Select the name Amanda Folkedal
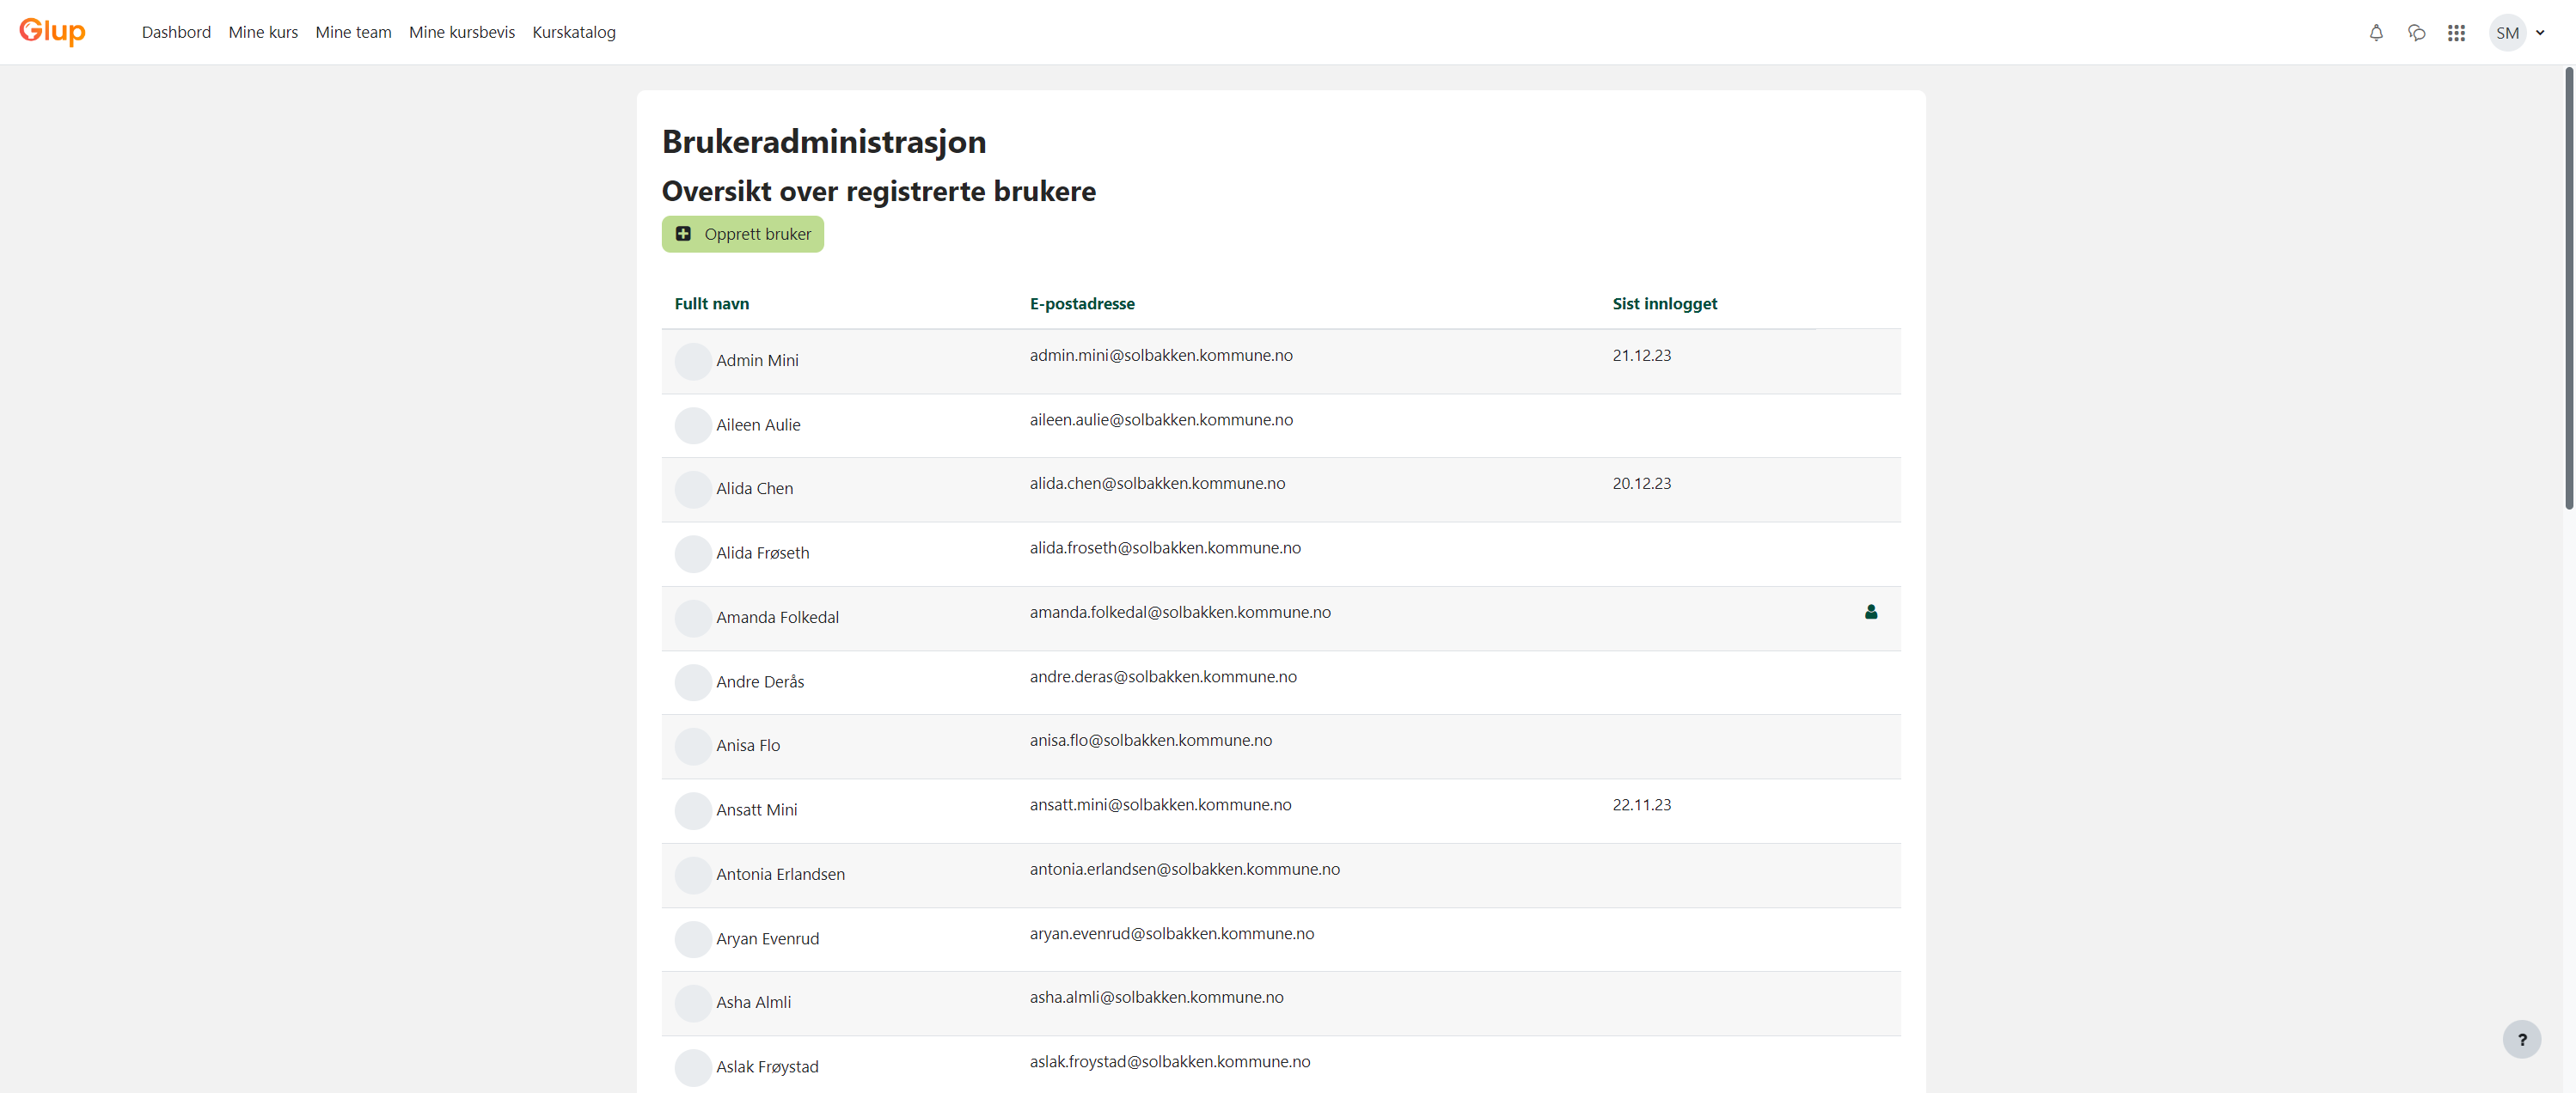Screen dimensions: 2576x1093 click(777, 617)
